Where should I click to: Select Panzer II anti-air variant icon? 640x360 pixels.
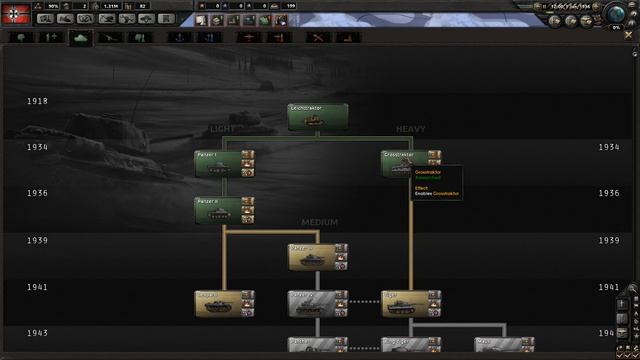tap(248, 219)
